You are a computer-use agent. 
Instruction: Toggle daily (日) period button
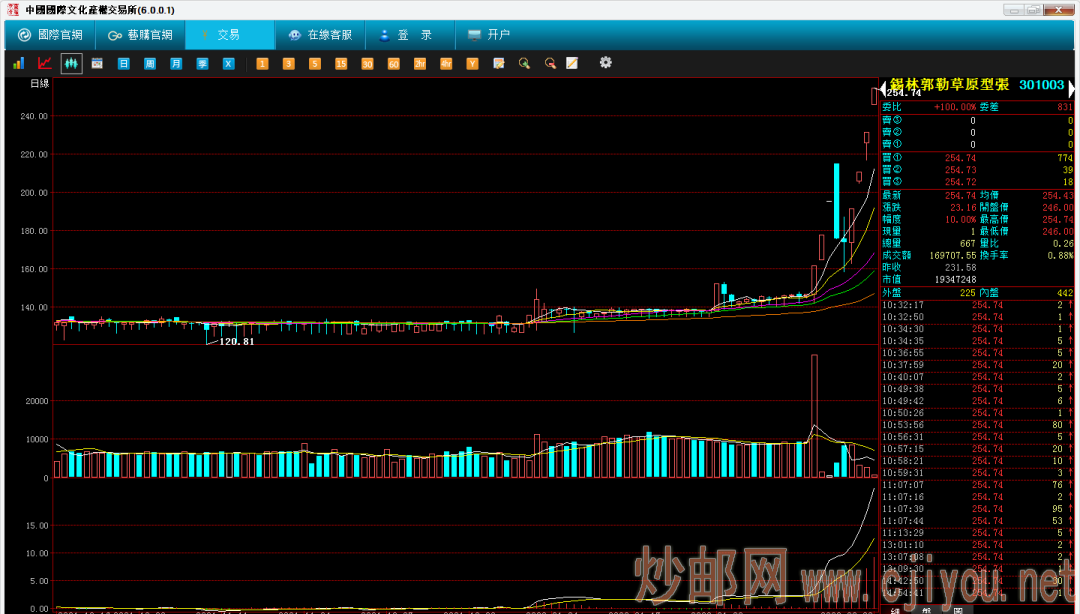[124, 64]
